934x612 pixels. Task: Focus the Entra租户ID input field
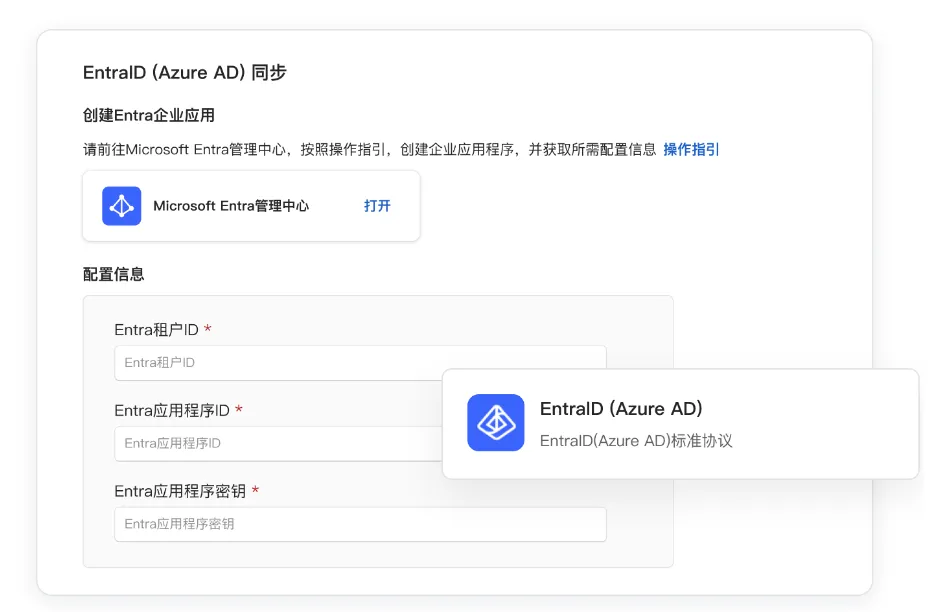360,362
